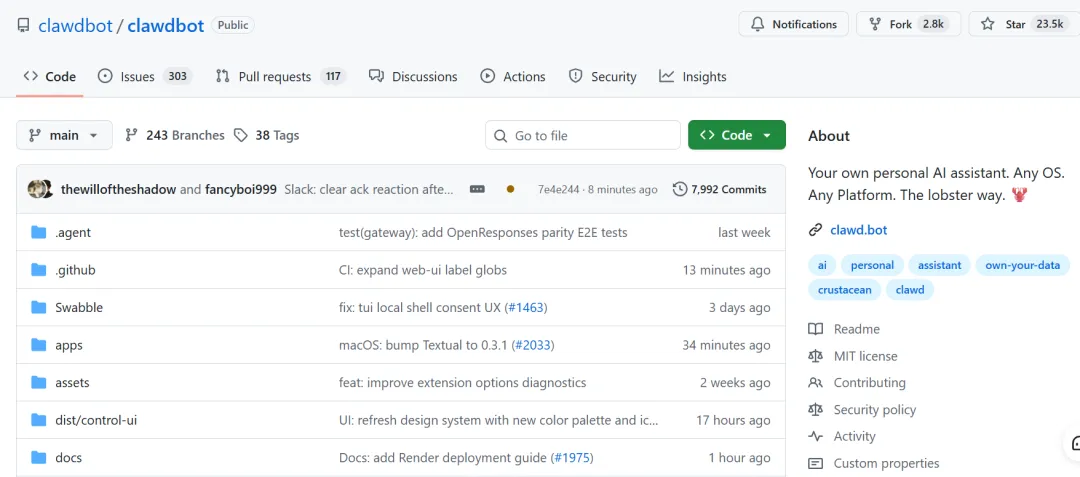Open the main branch dropdown
Screen dimensions: 1080x477
click(64, 135)
